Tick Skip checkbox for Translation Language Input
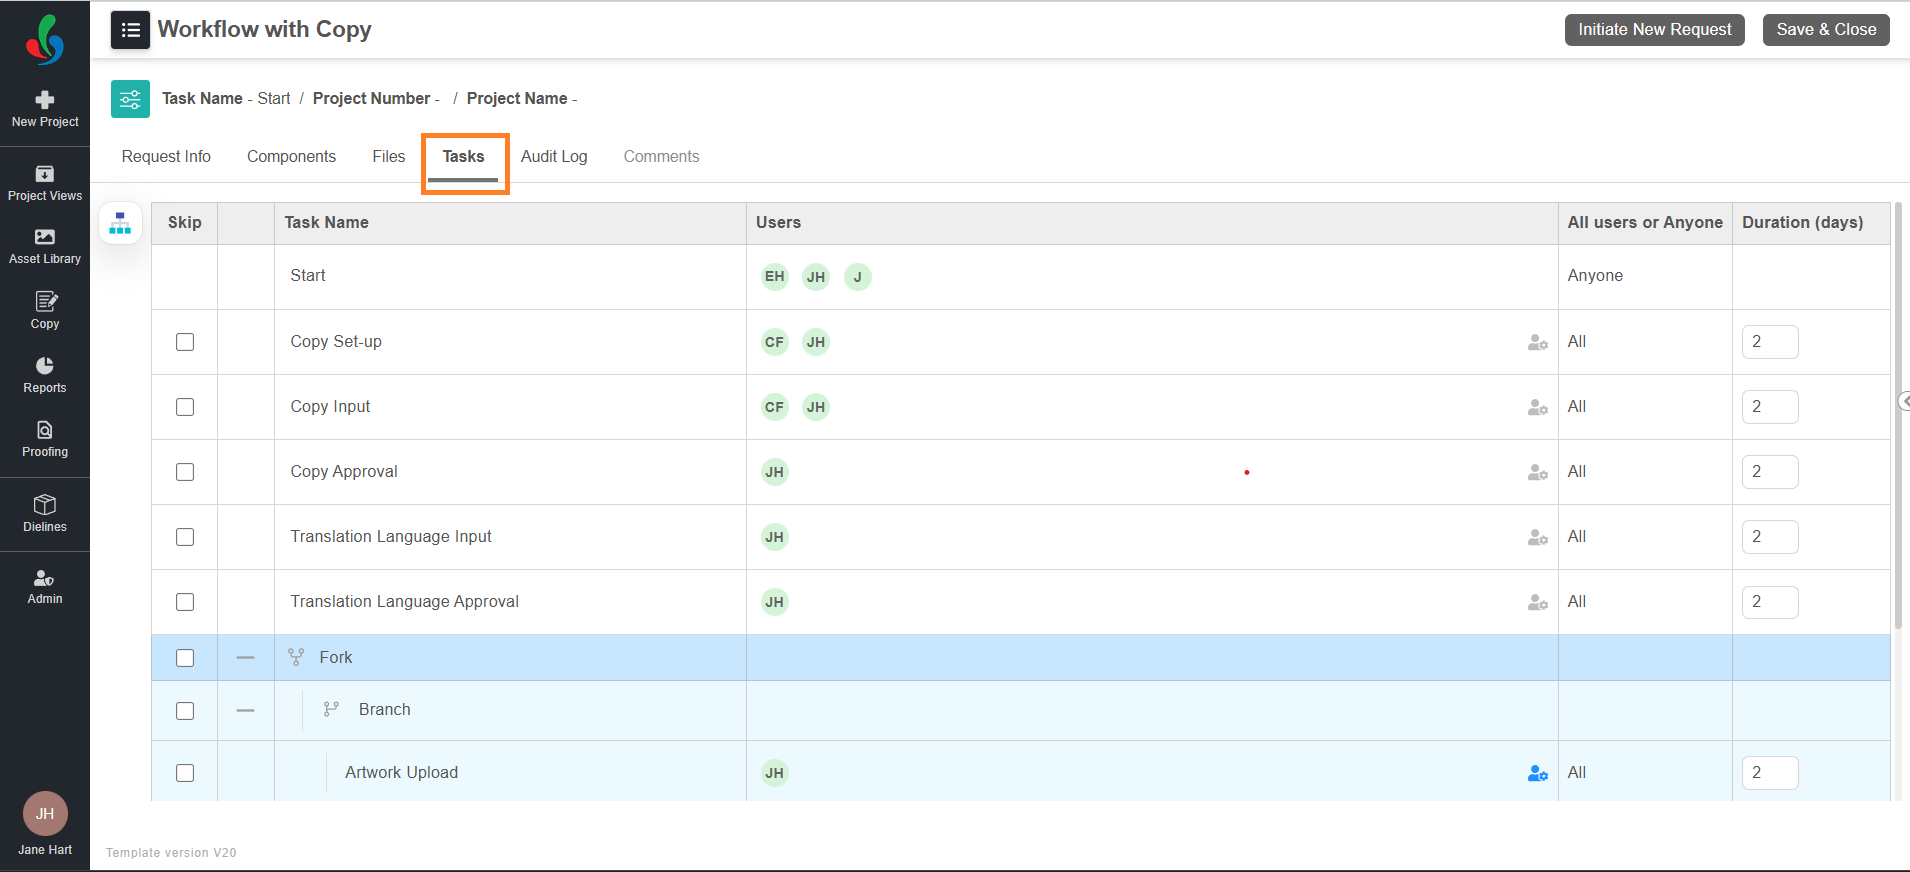 pos(185,537)
